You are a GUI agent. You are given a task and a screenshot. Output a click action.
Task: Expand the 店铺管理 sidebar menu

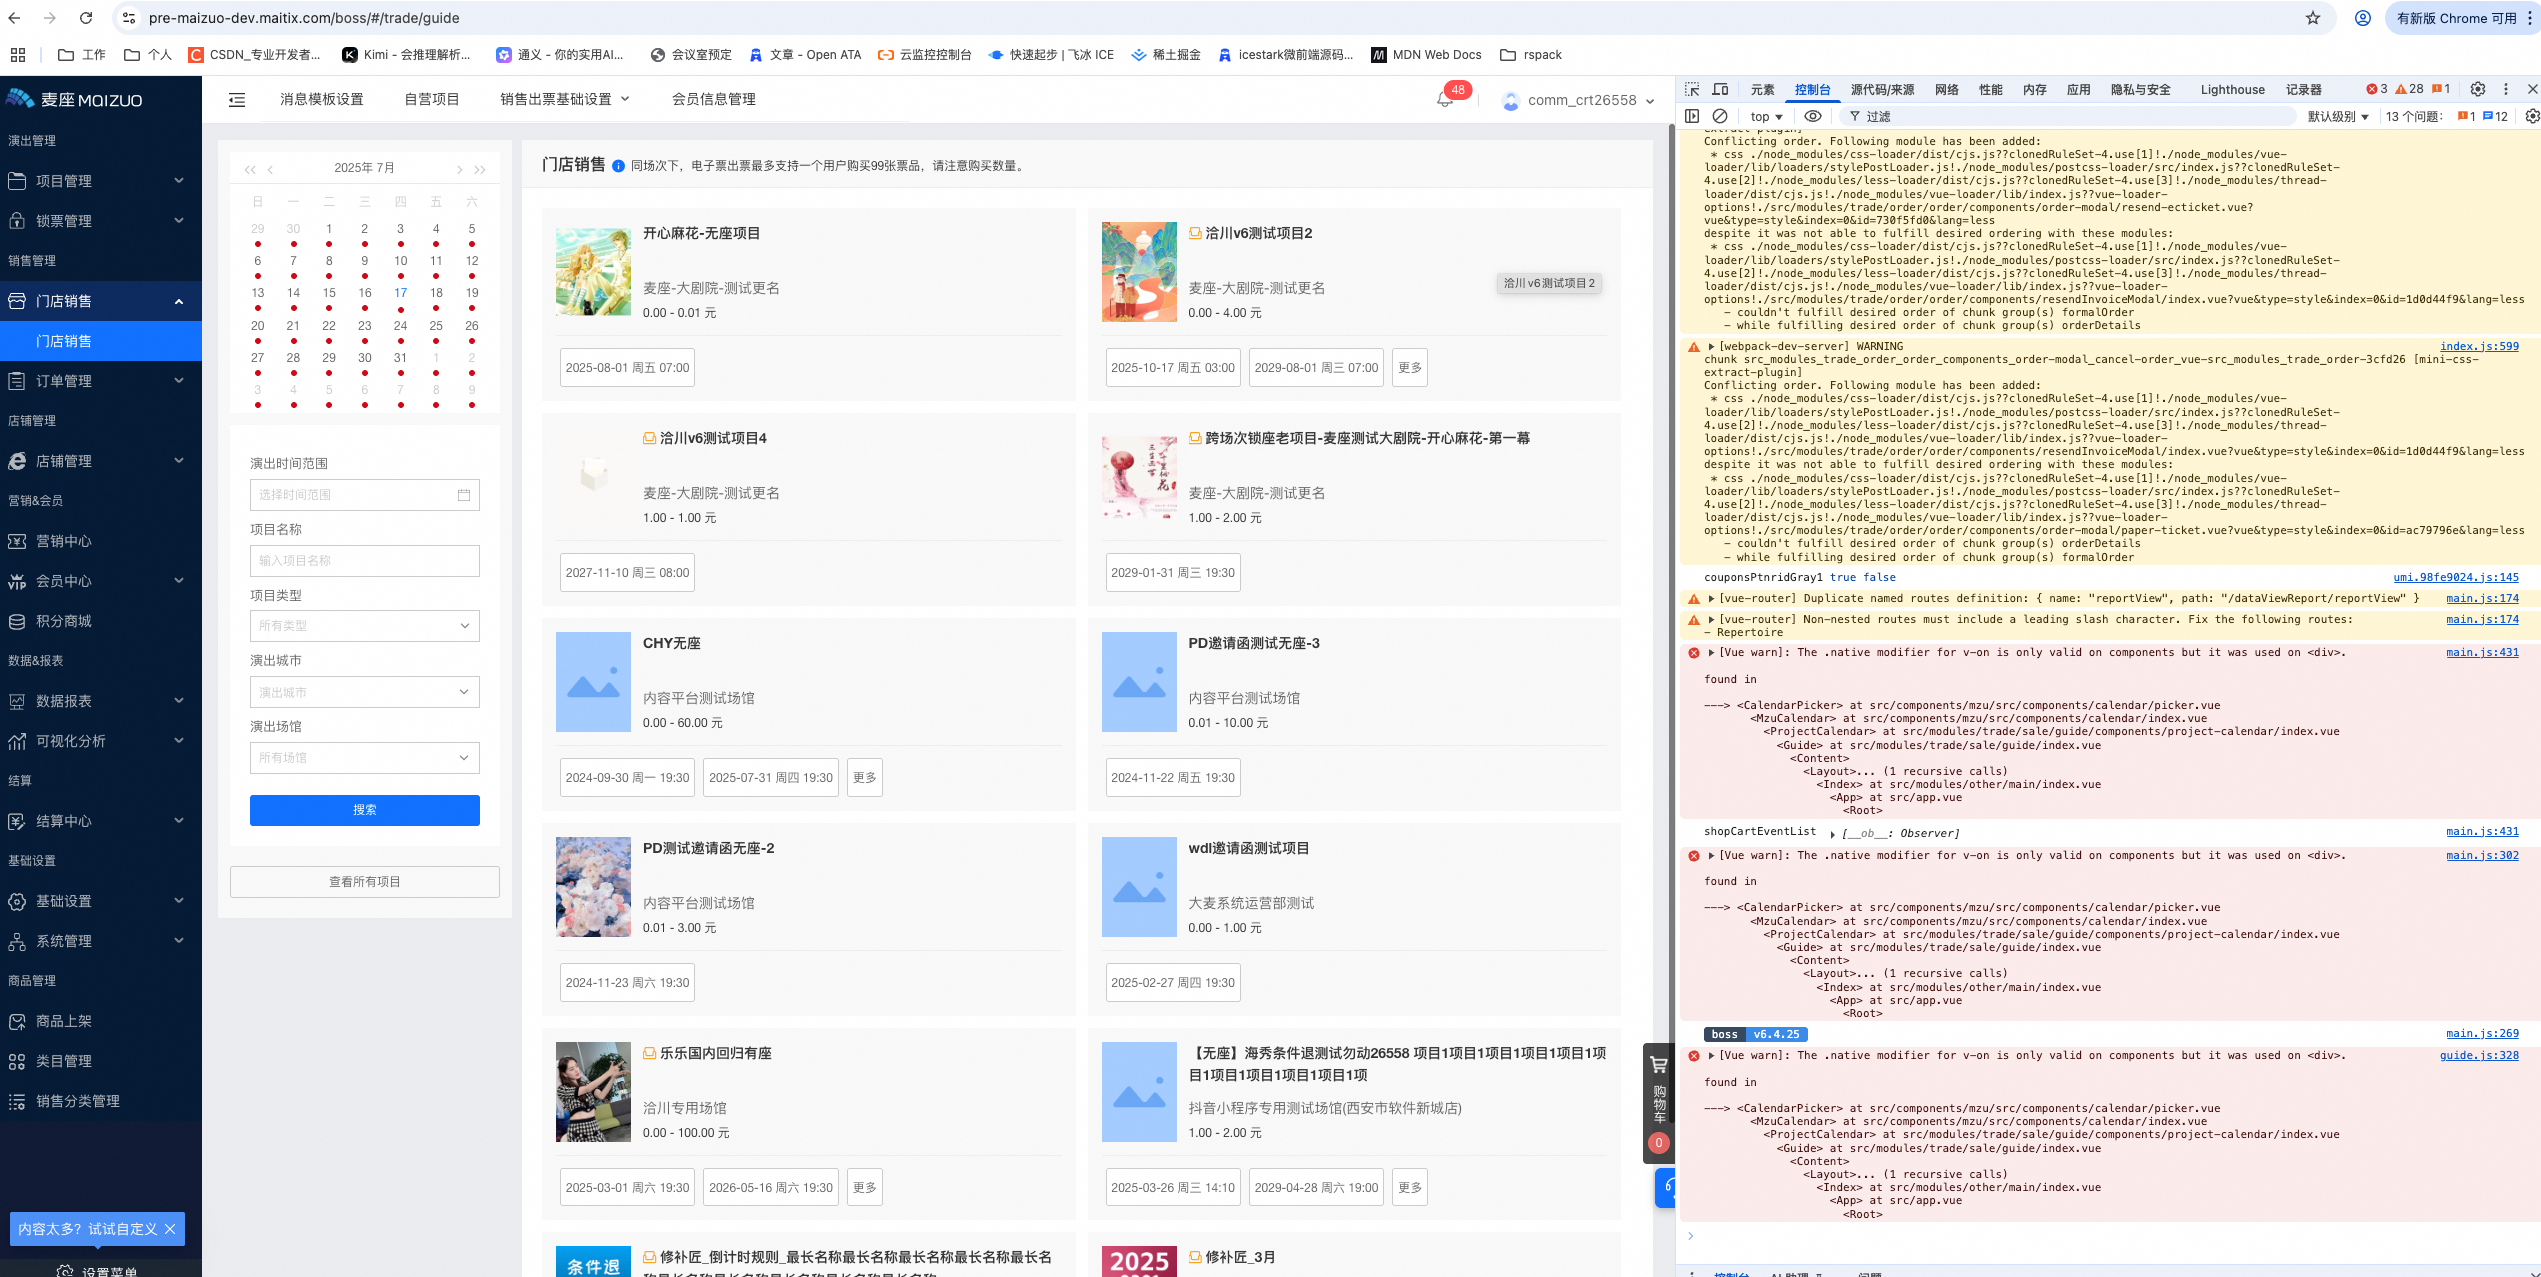pos(100,461)
